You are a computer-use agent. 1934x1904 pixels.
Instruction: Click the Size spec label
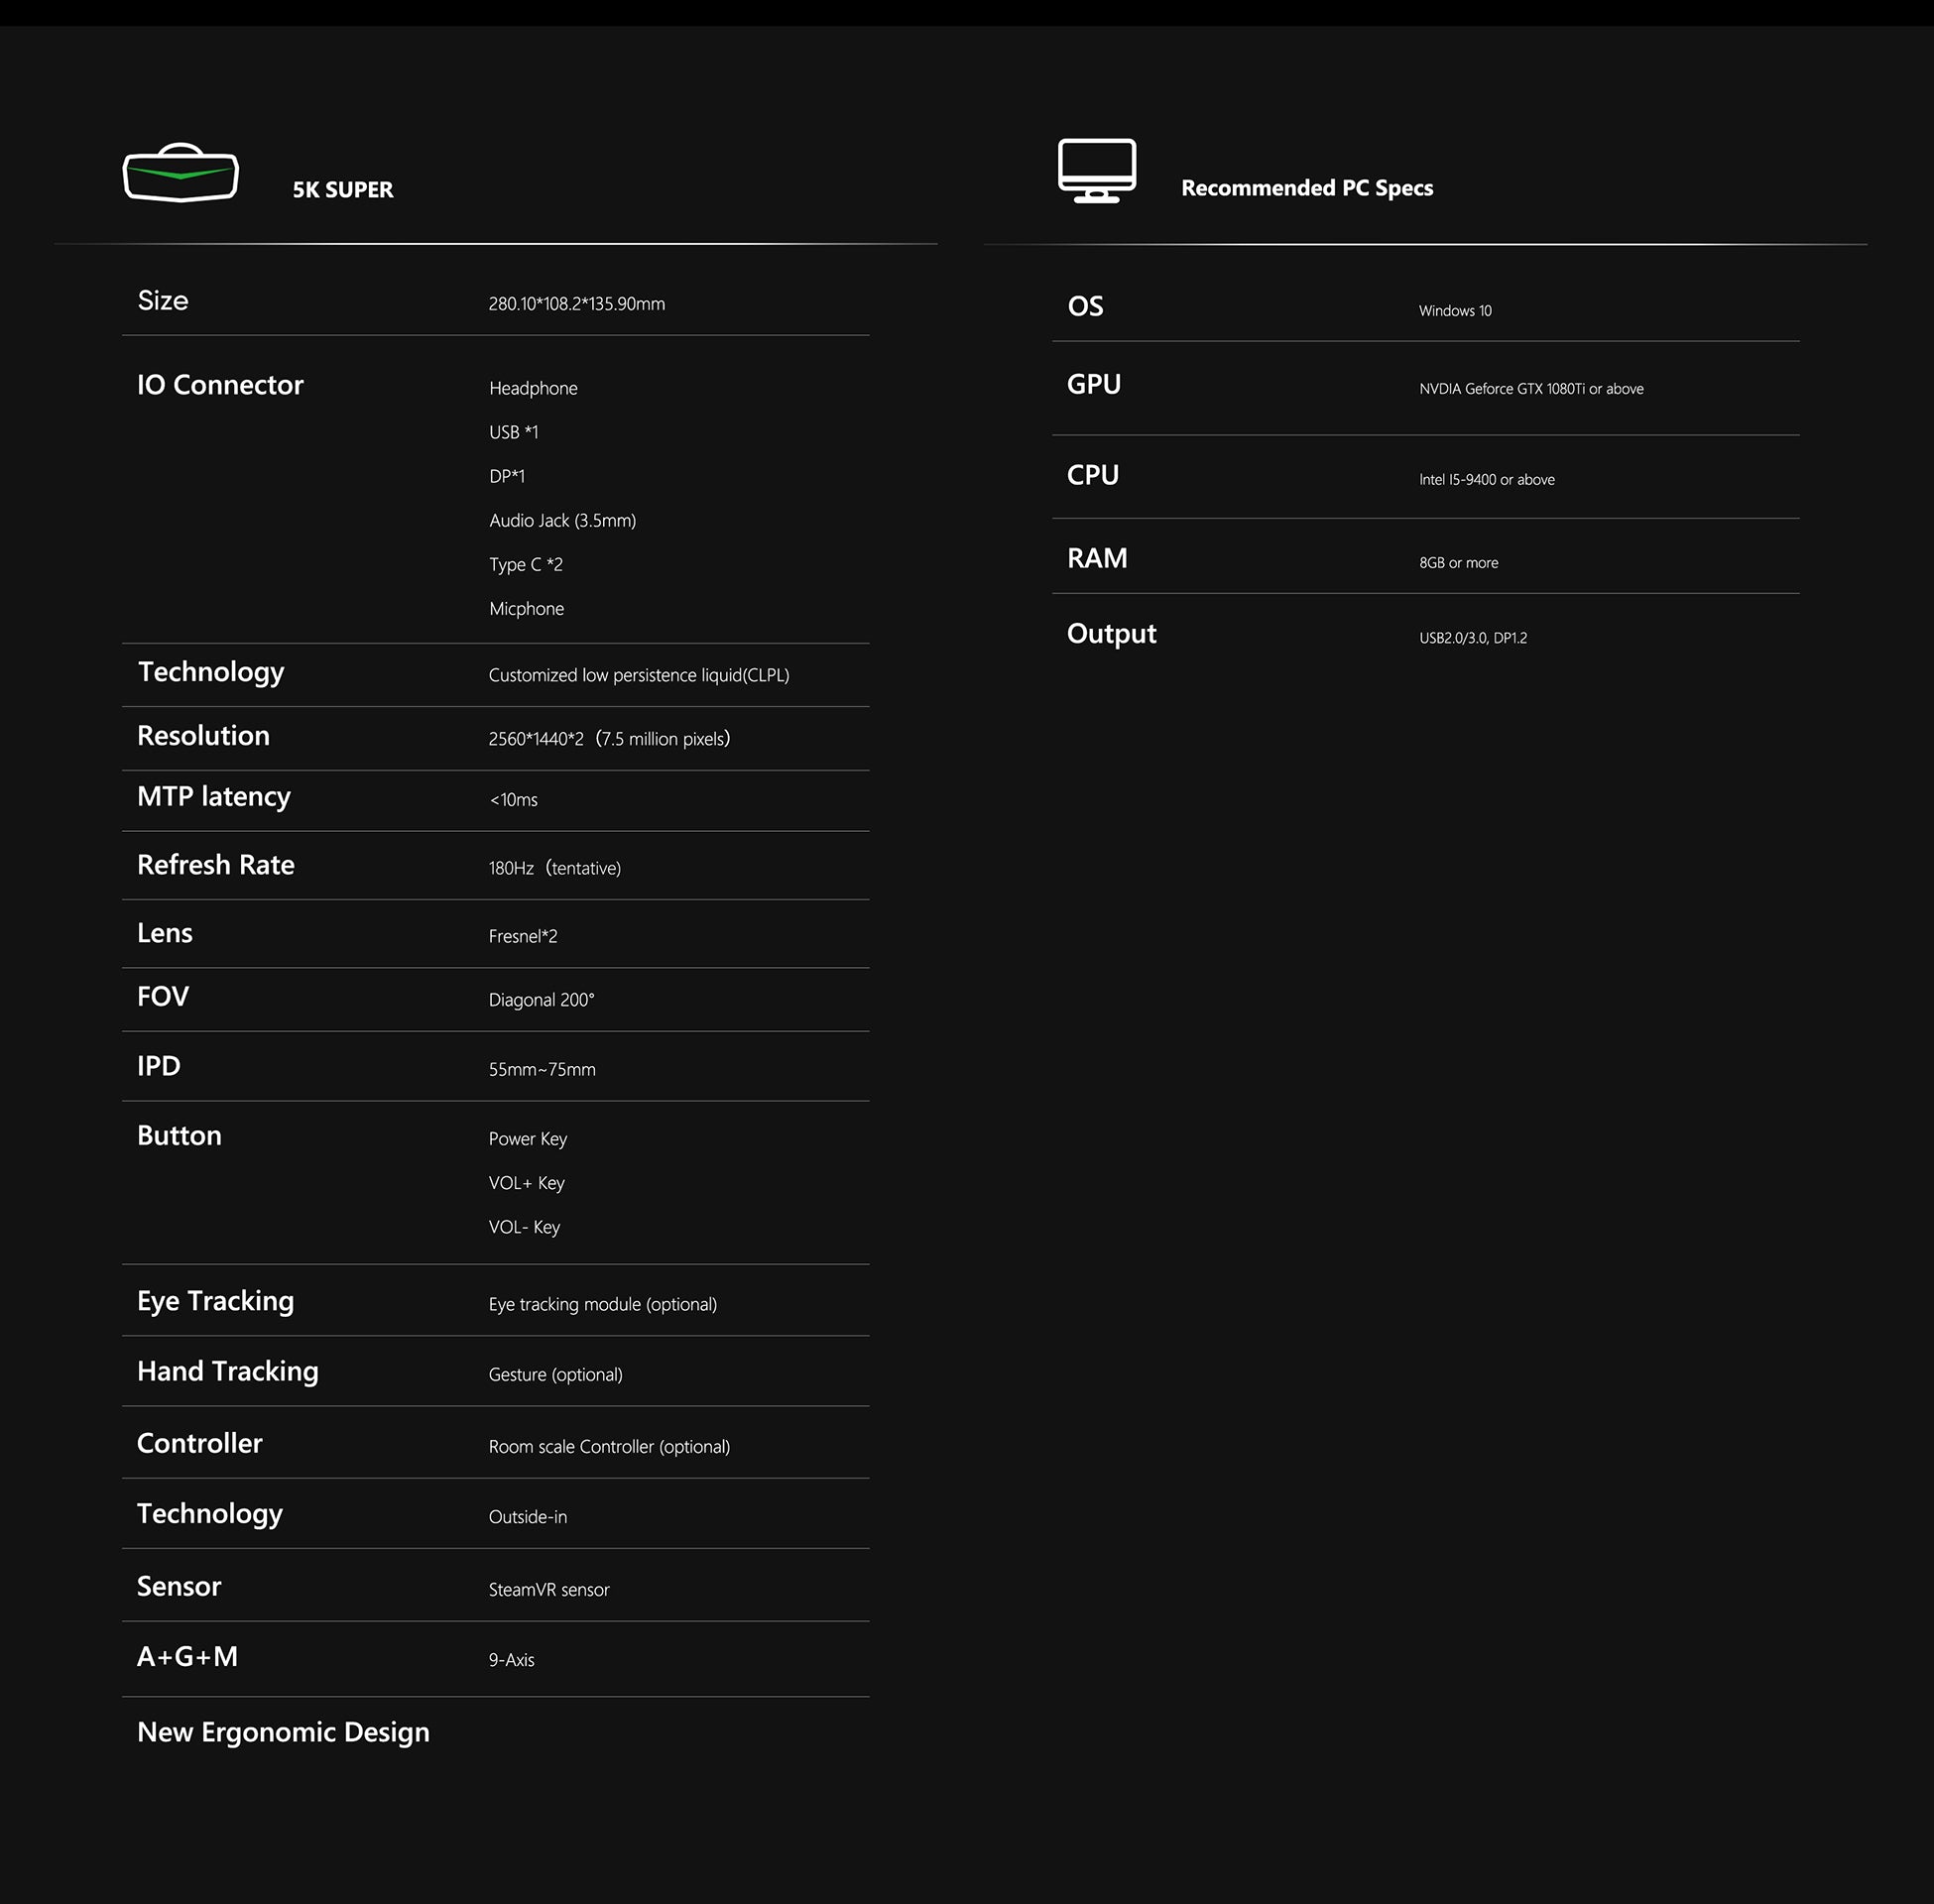[x=163, y=301]
